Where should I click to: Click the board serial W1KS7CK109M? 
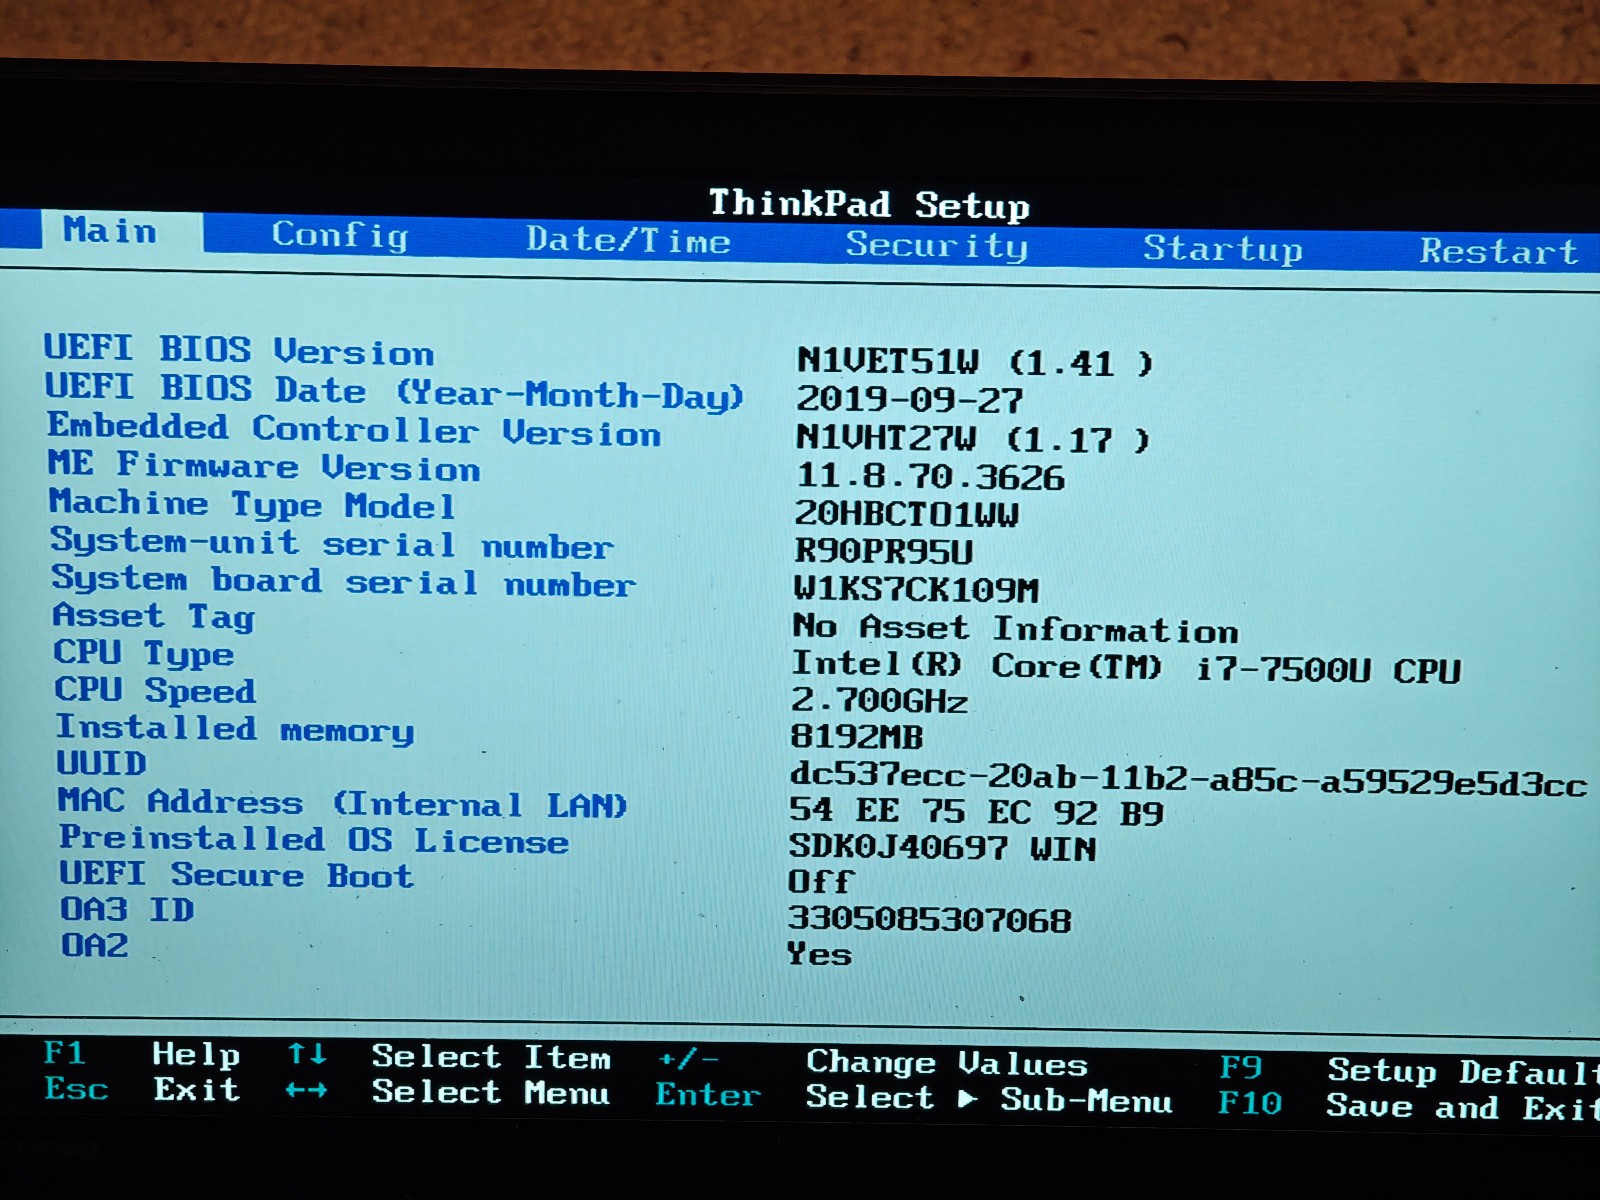point(916,590)
